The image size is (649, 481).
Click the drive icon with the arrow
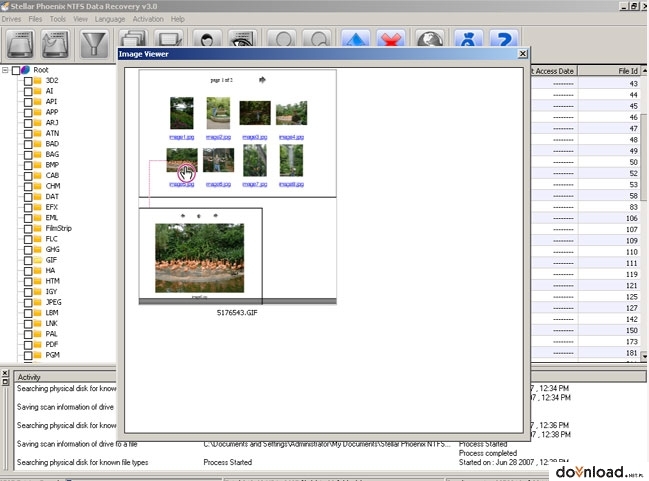tap(55, 43)
